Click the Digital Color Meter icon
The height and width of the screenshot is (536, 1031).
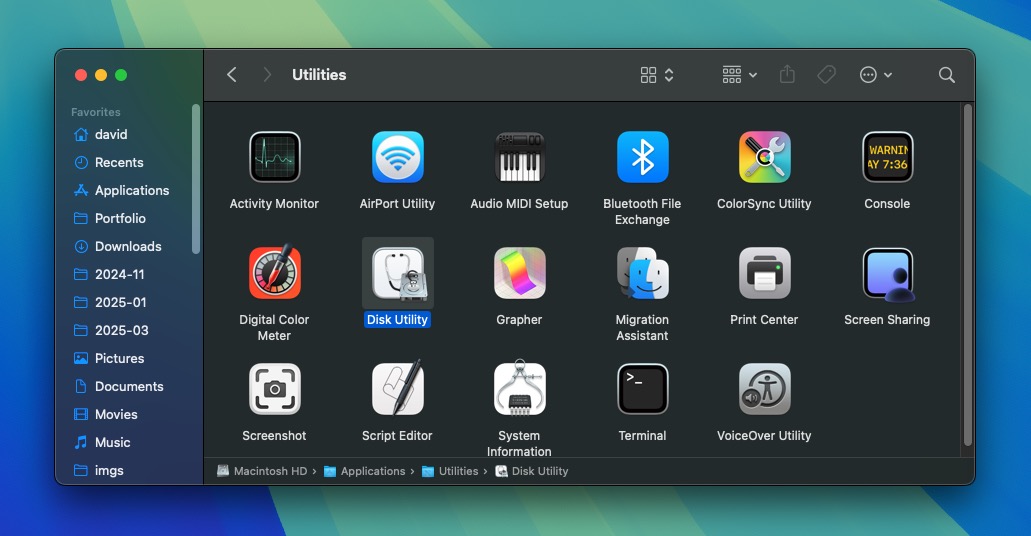pyautogui.click(x=275, y=272)
